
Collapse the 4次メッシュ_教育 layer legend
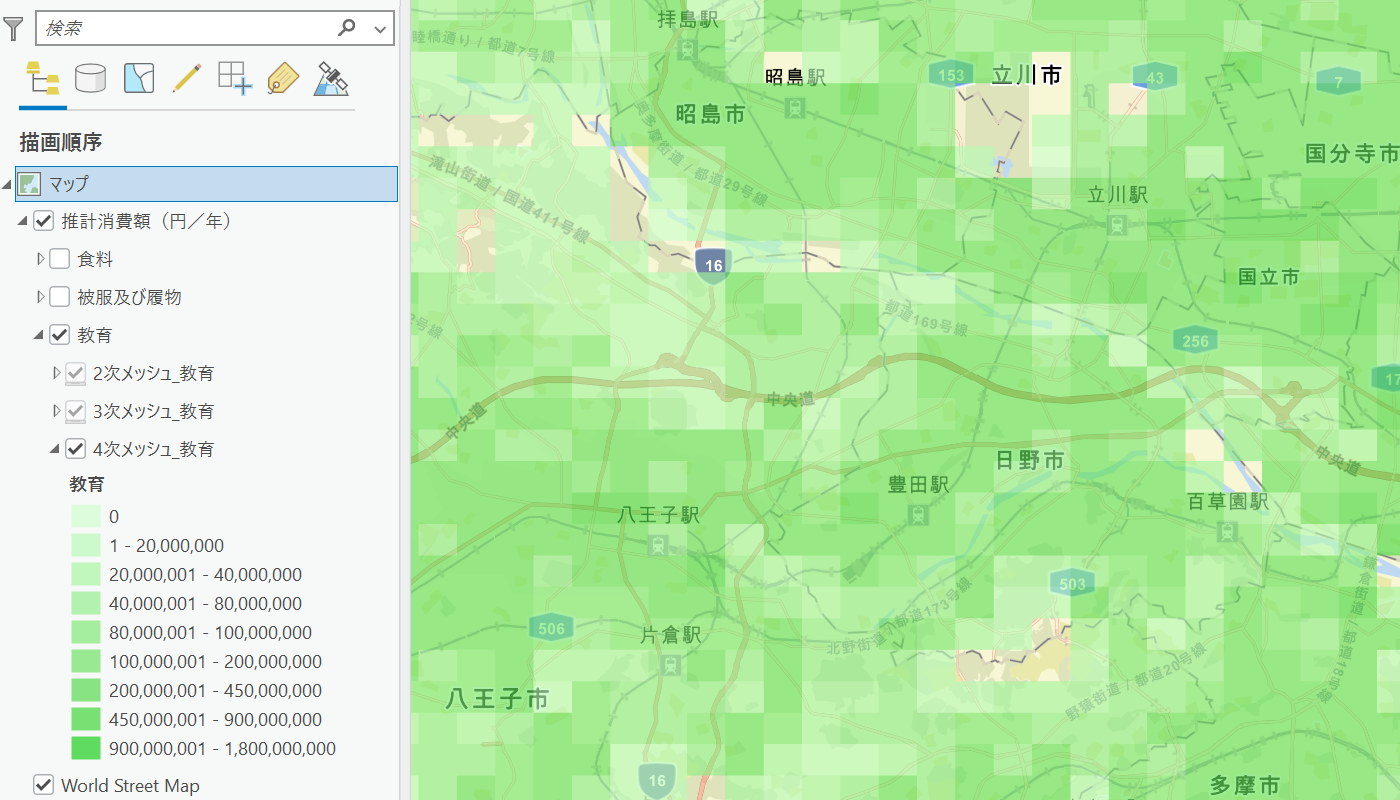(x=55, y=450)
